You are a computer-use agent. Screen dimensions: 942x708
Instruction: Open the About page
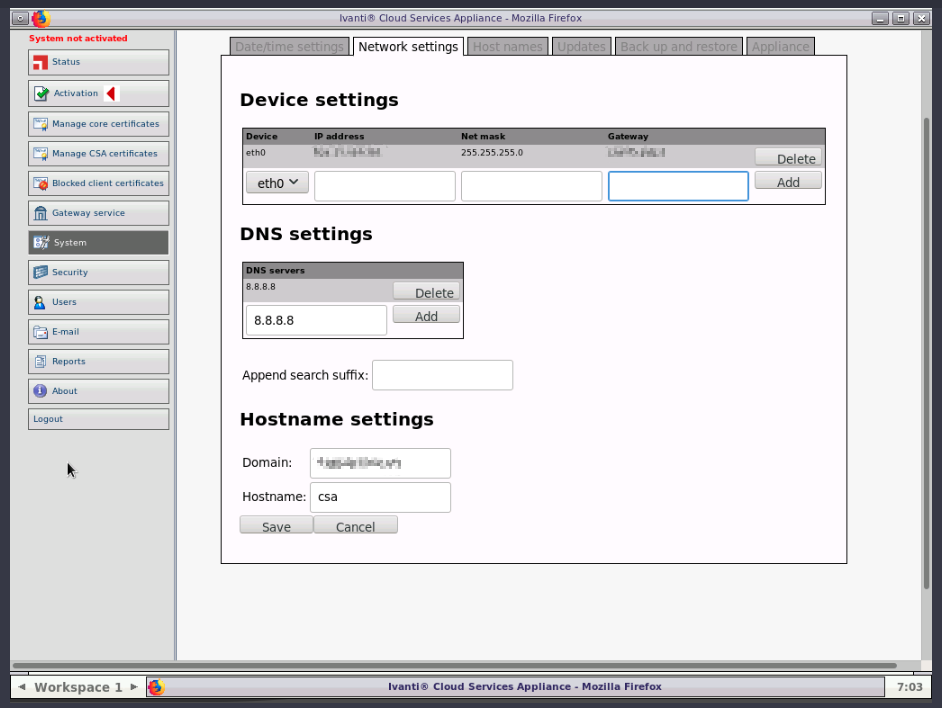[98, 390]
